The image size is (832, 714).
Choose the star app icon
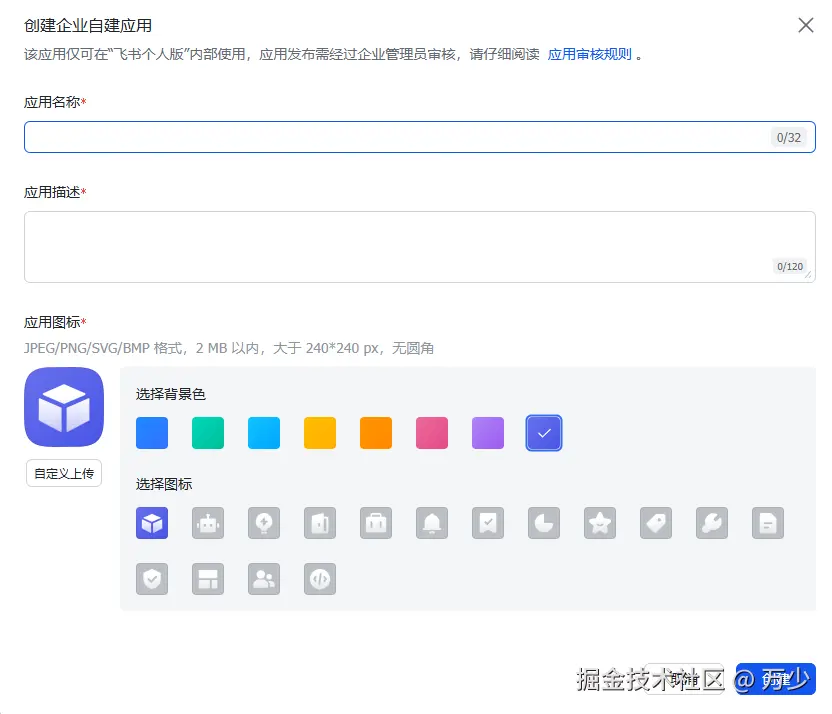(600, 523)
